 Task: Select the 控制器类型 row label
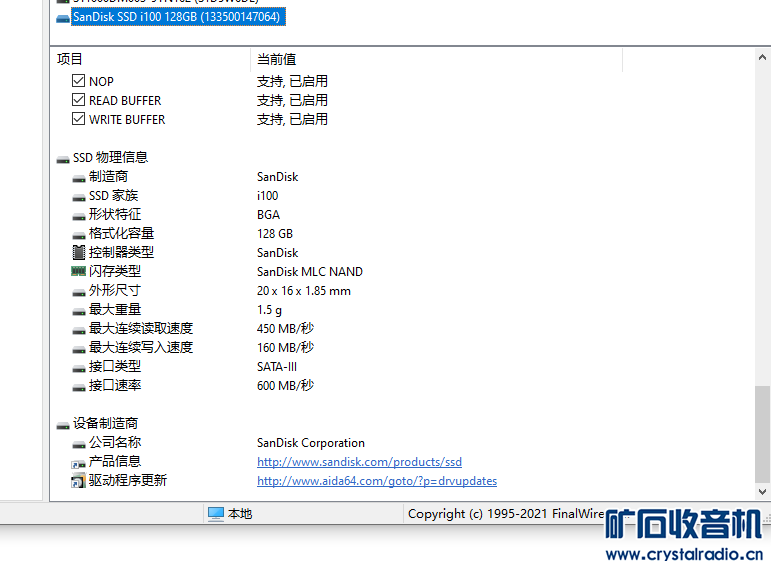121,252
